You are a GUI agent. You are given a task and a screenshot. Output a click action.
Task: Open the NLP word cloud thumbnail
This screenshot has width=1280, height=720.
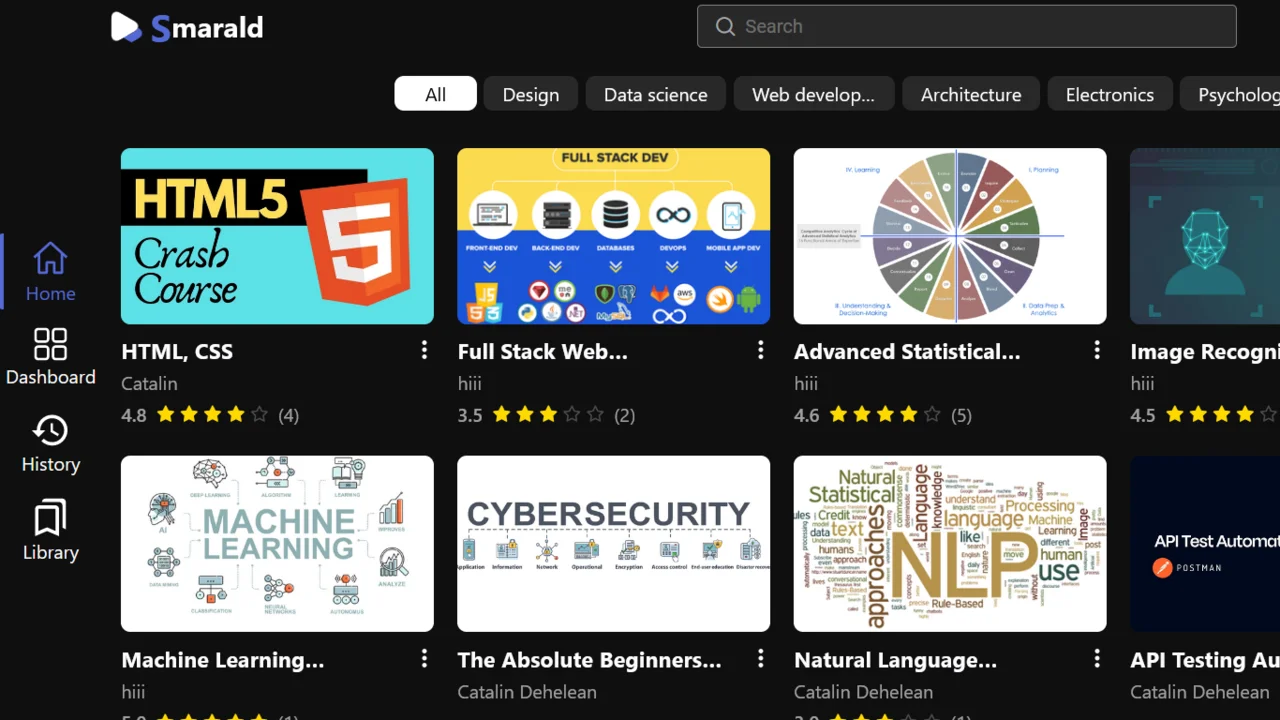(x=950, y=544)
